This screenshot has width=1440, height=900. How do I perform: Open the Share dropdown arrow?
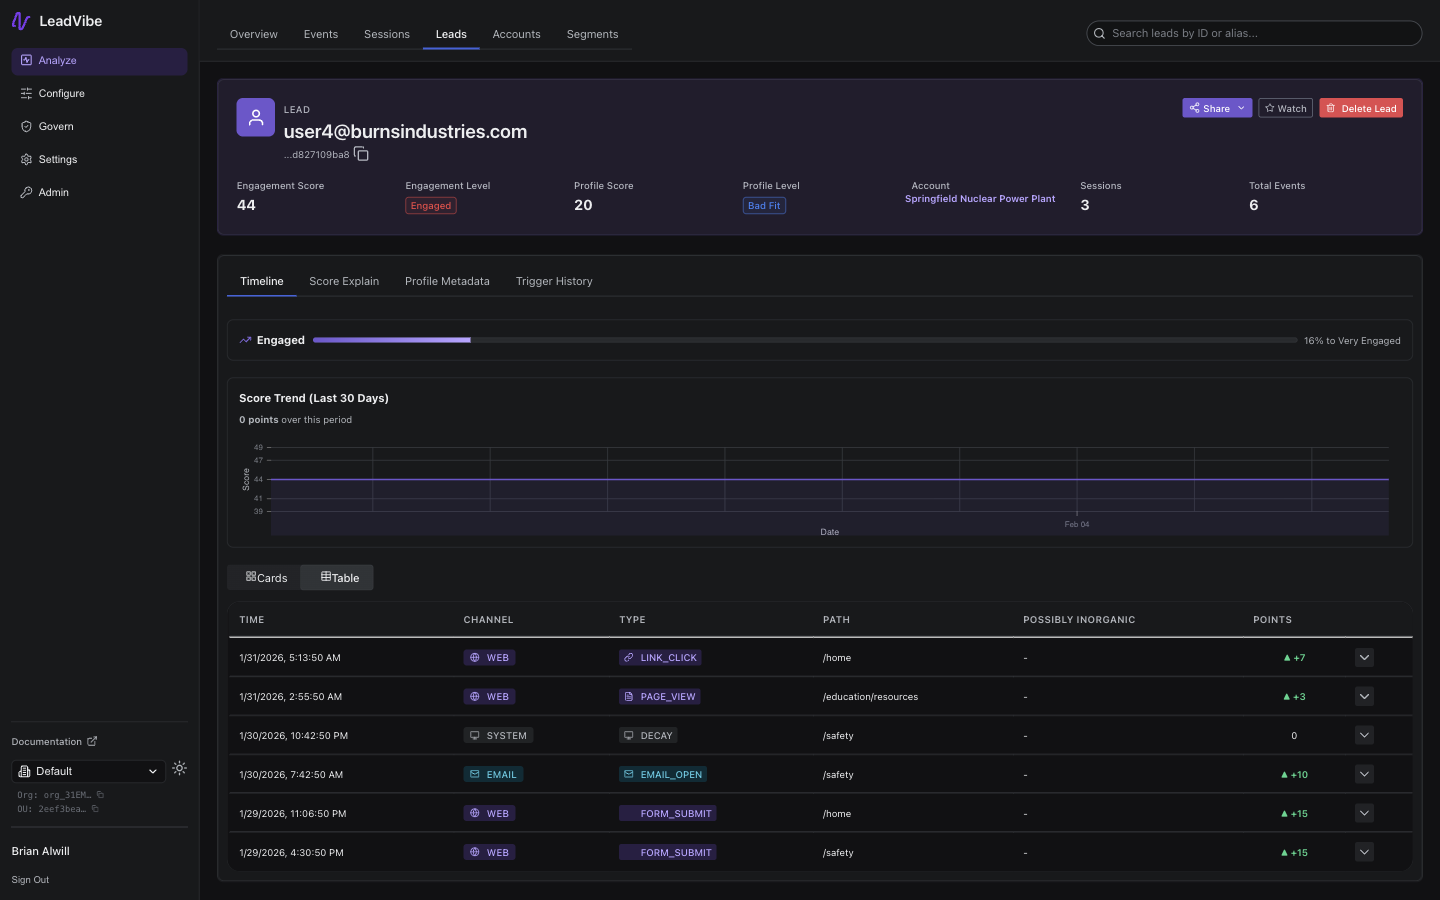tap(1241, 108)
